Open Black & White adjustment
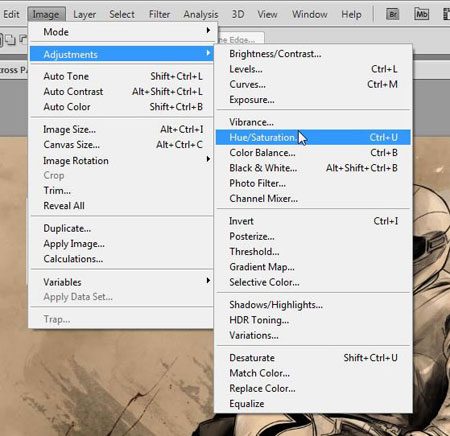The height and width of the screenshot is (436, 450). coord(313,168)
